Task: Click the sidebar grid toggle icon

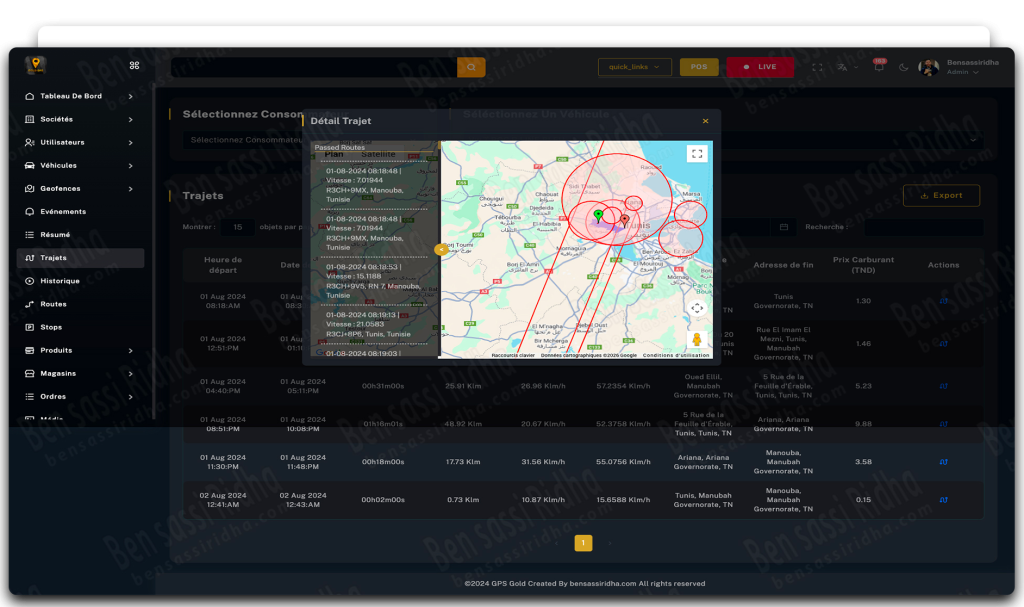Action: click(x=134, y=66)
